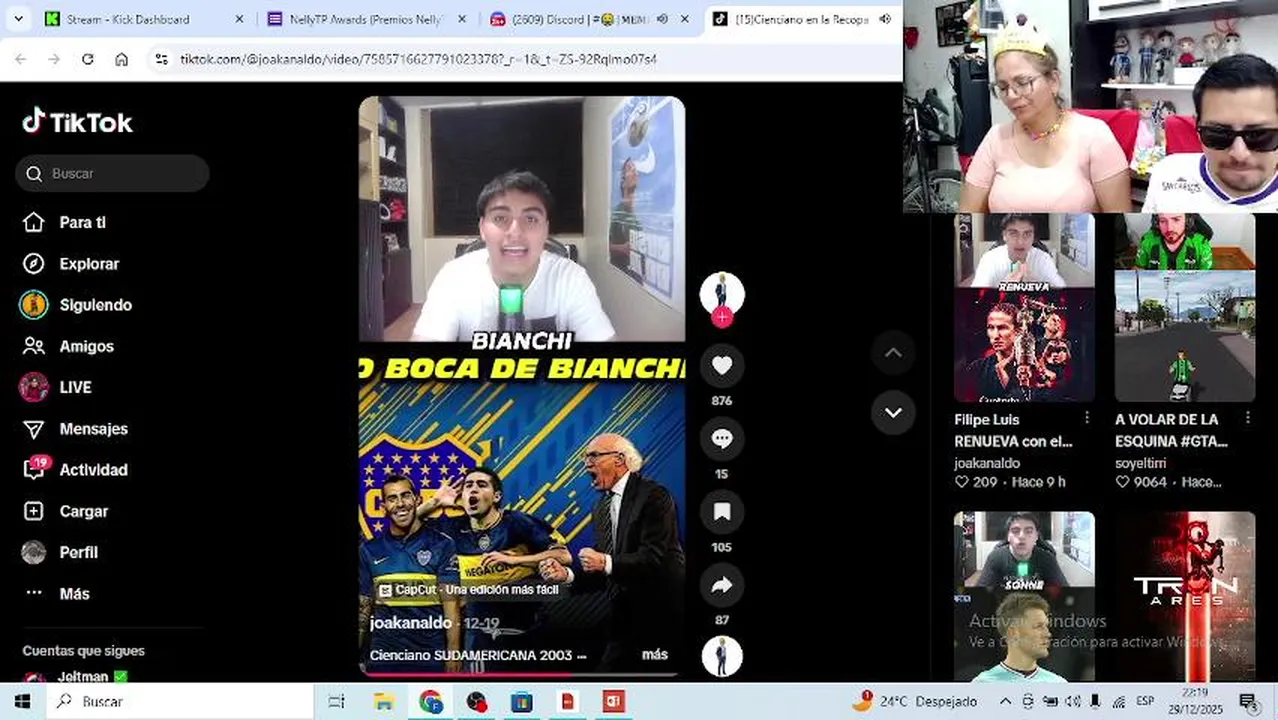Viewport: 1278px width, 720px height.
Task: Mute the TikTok tab audio
Action: point(885,19)
